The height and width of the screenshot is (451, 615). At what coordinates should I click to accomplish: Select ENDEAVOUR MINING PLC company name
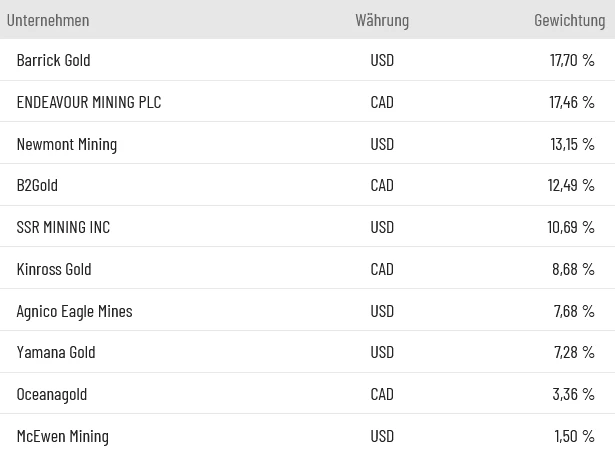[89, 102]
